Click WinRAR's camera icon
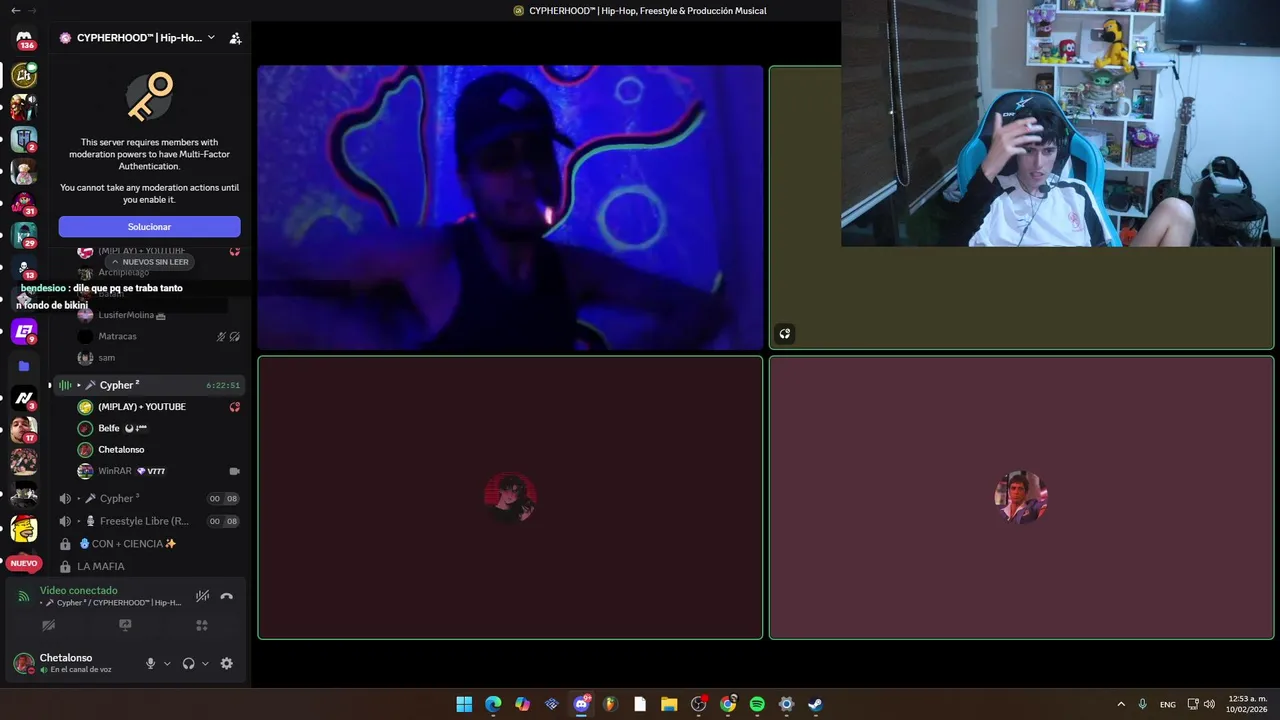Viewport: 1280px width, 720px height. tap(234, 471)
